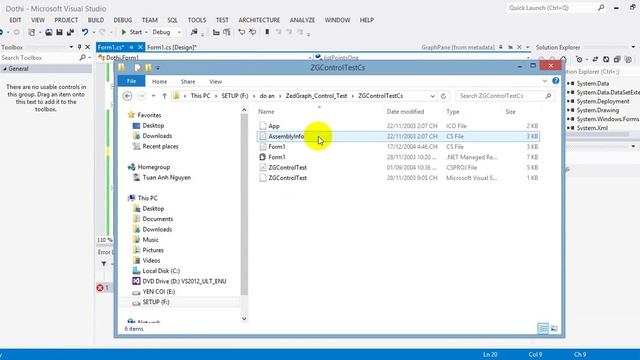The image size is (640, 360).
Task: Open the GraphPane [from metadata] tab
Action: [x=458, y=47]
